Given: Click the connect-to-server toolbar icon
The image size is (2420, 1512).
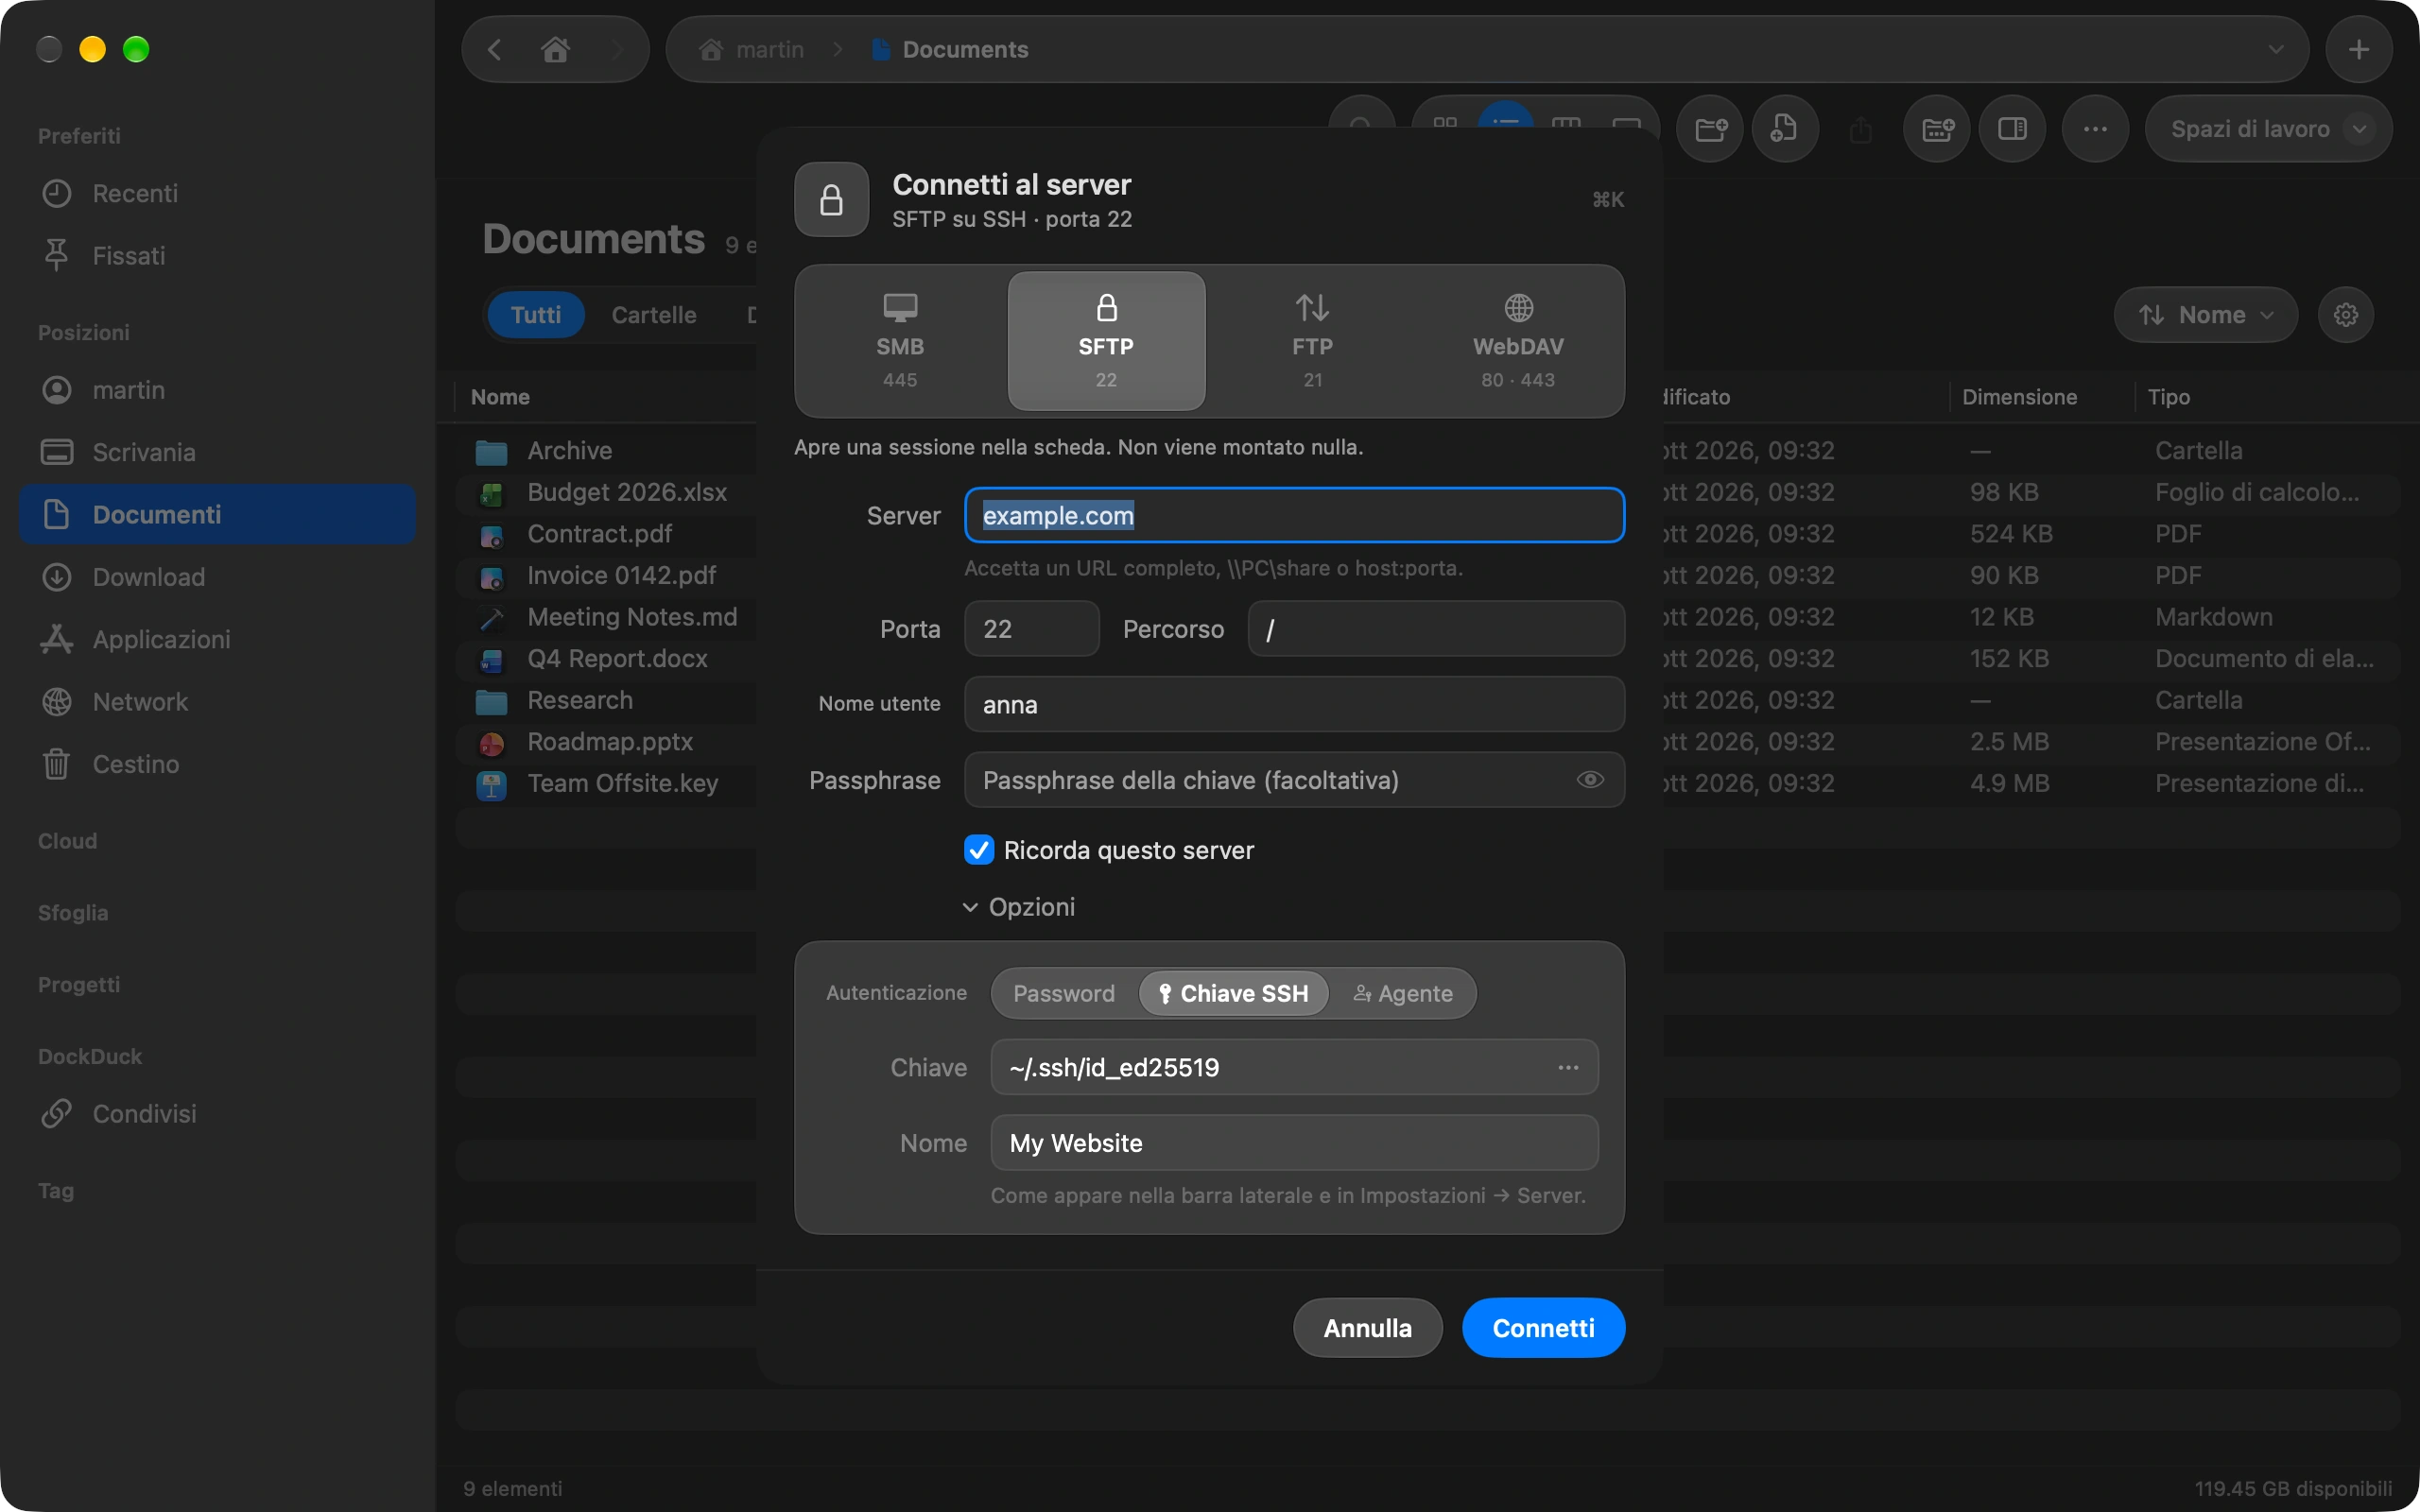Looking at the screenshot, I should (x=1937, y=129).
